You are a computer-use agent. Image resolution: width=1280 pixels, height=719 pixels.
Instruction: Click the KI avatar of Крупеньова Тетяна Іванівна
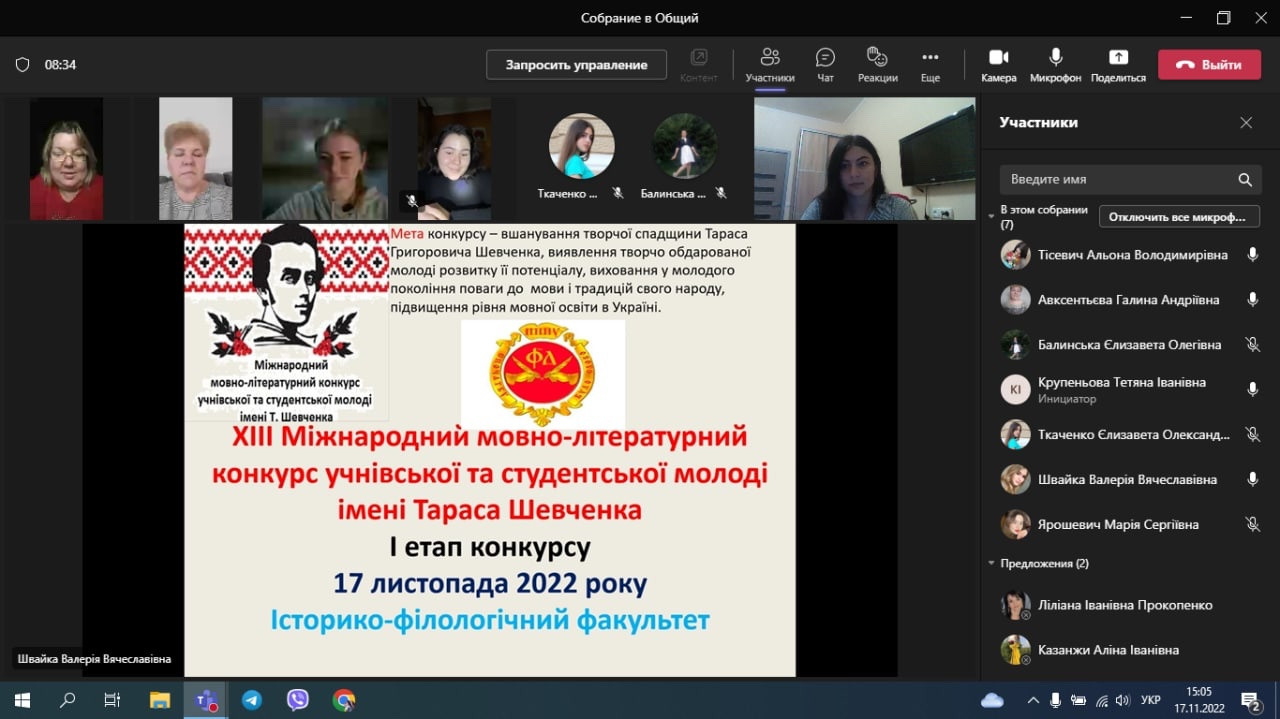[1015, 389]
